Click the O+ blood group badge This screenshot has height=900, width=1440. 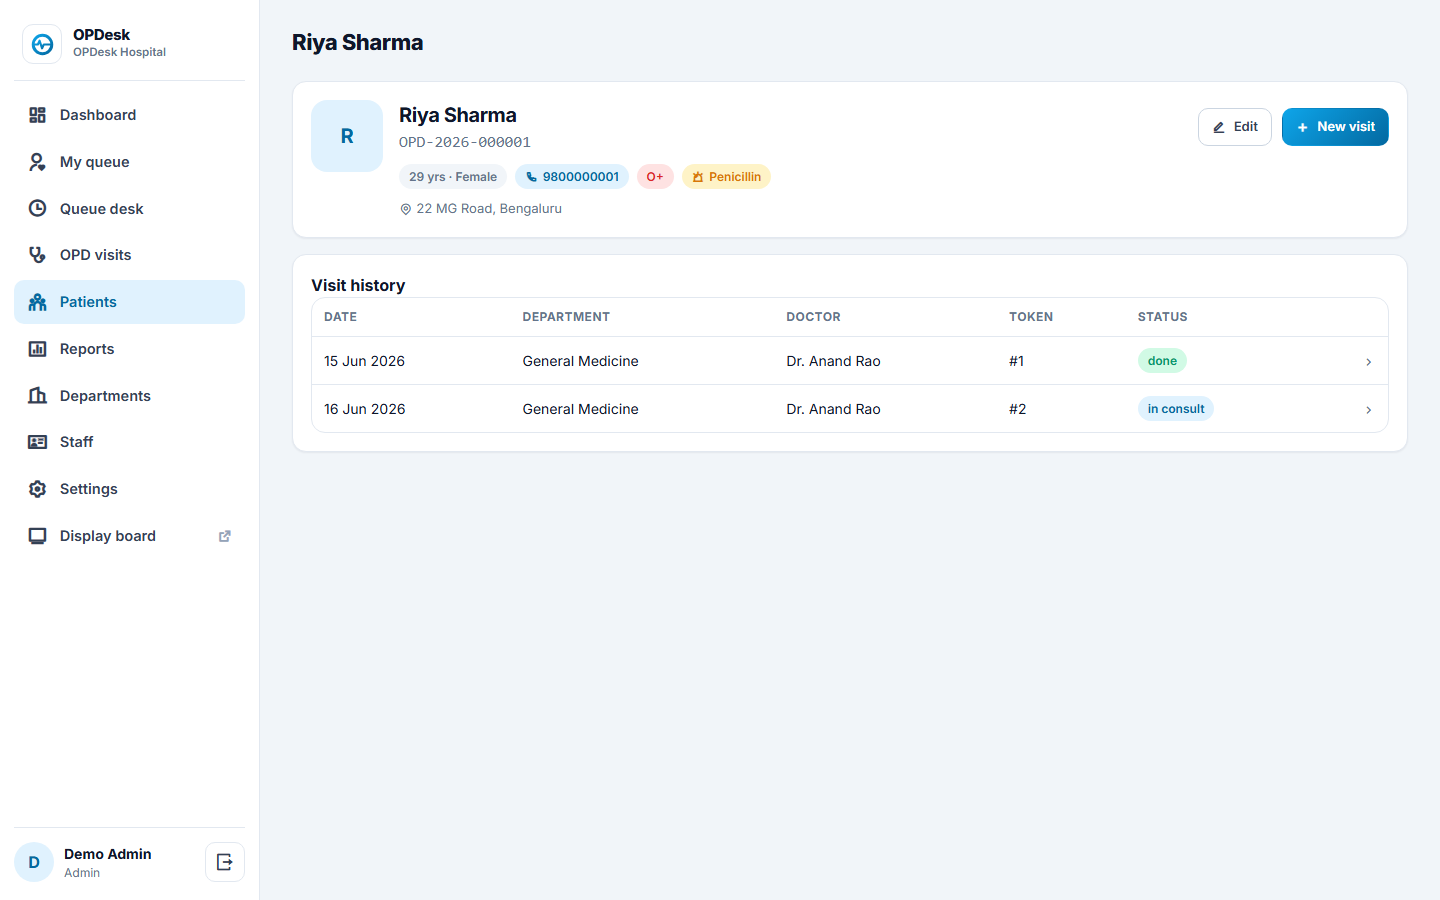pyautogui.click(x=655, y=177)
